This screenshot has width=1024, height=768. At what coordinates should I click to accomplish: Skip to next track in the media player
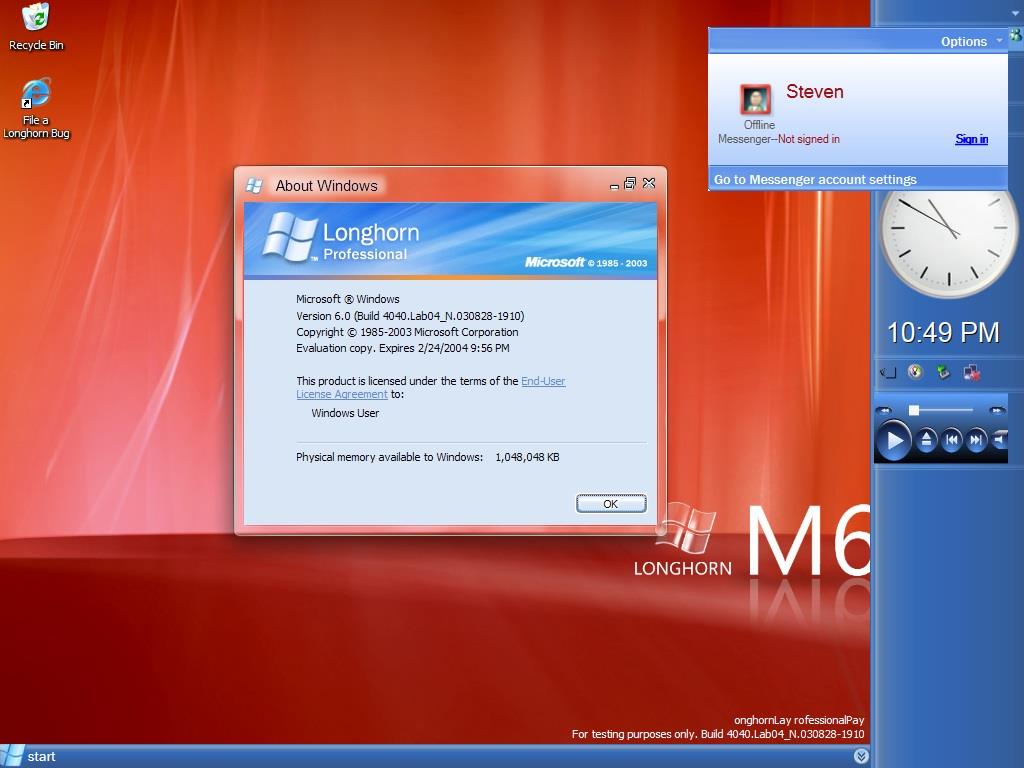tap(976, 440)
